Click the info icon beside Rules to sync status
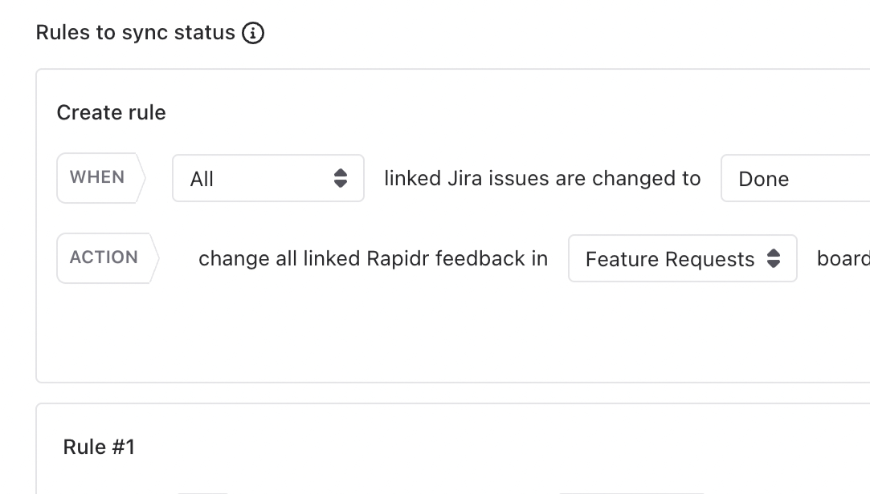The height and width of the screenshot is (494, 870). click(250, 33)
